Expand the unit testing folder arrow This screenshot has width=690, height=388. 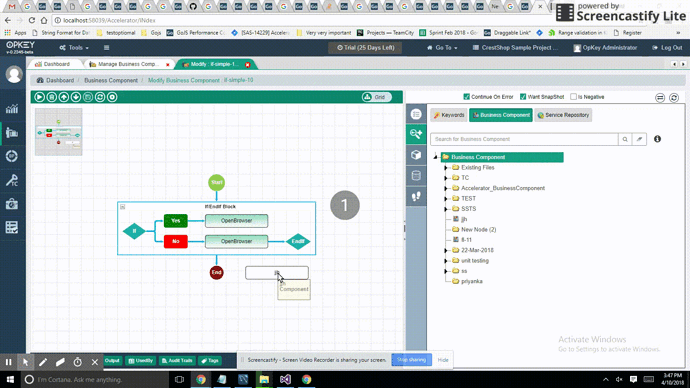click(x=445, y=261)
